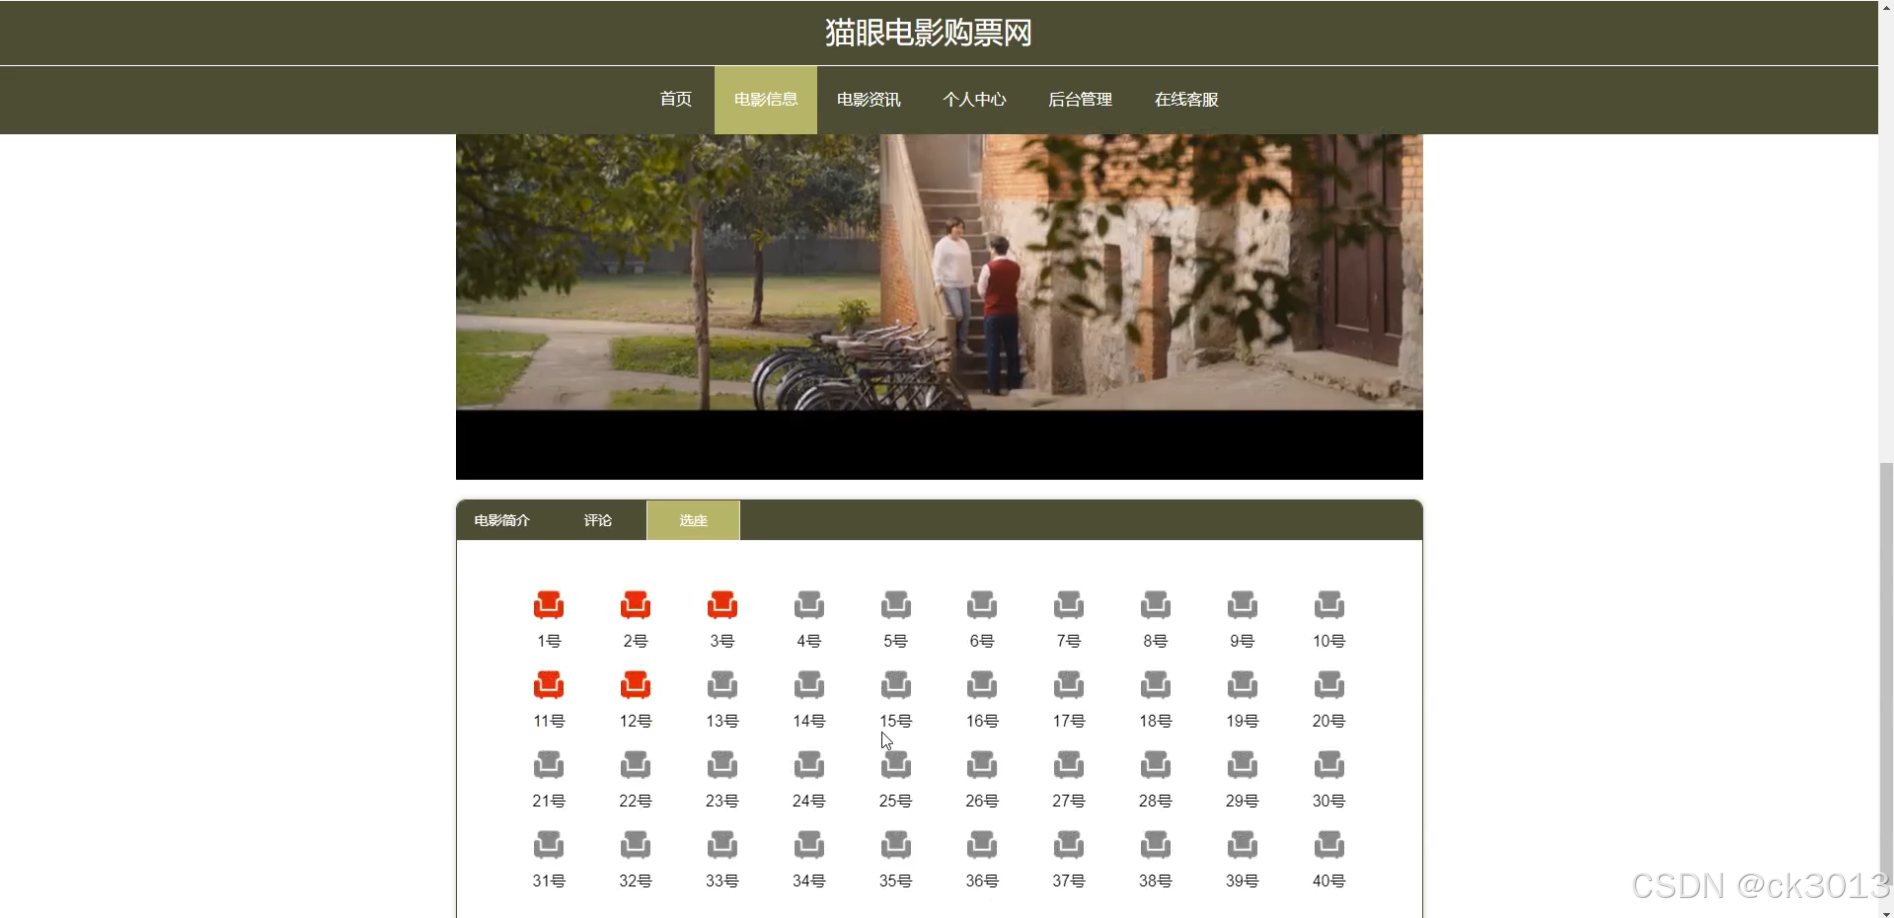The width and height of the screenshot is (1894, 918).
Task: Select seat icon 26号
Action: [982, 765]
